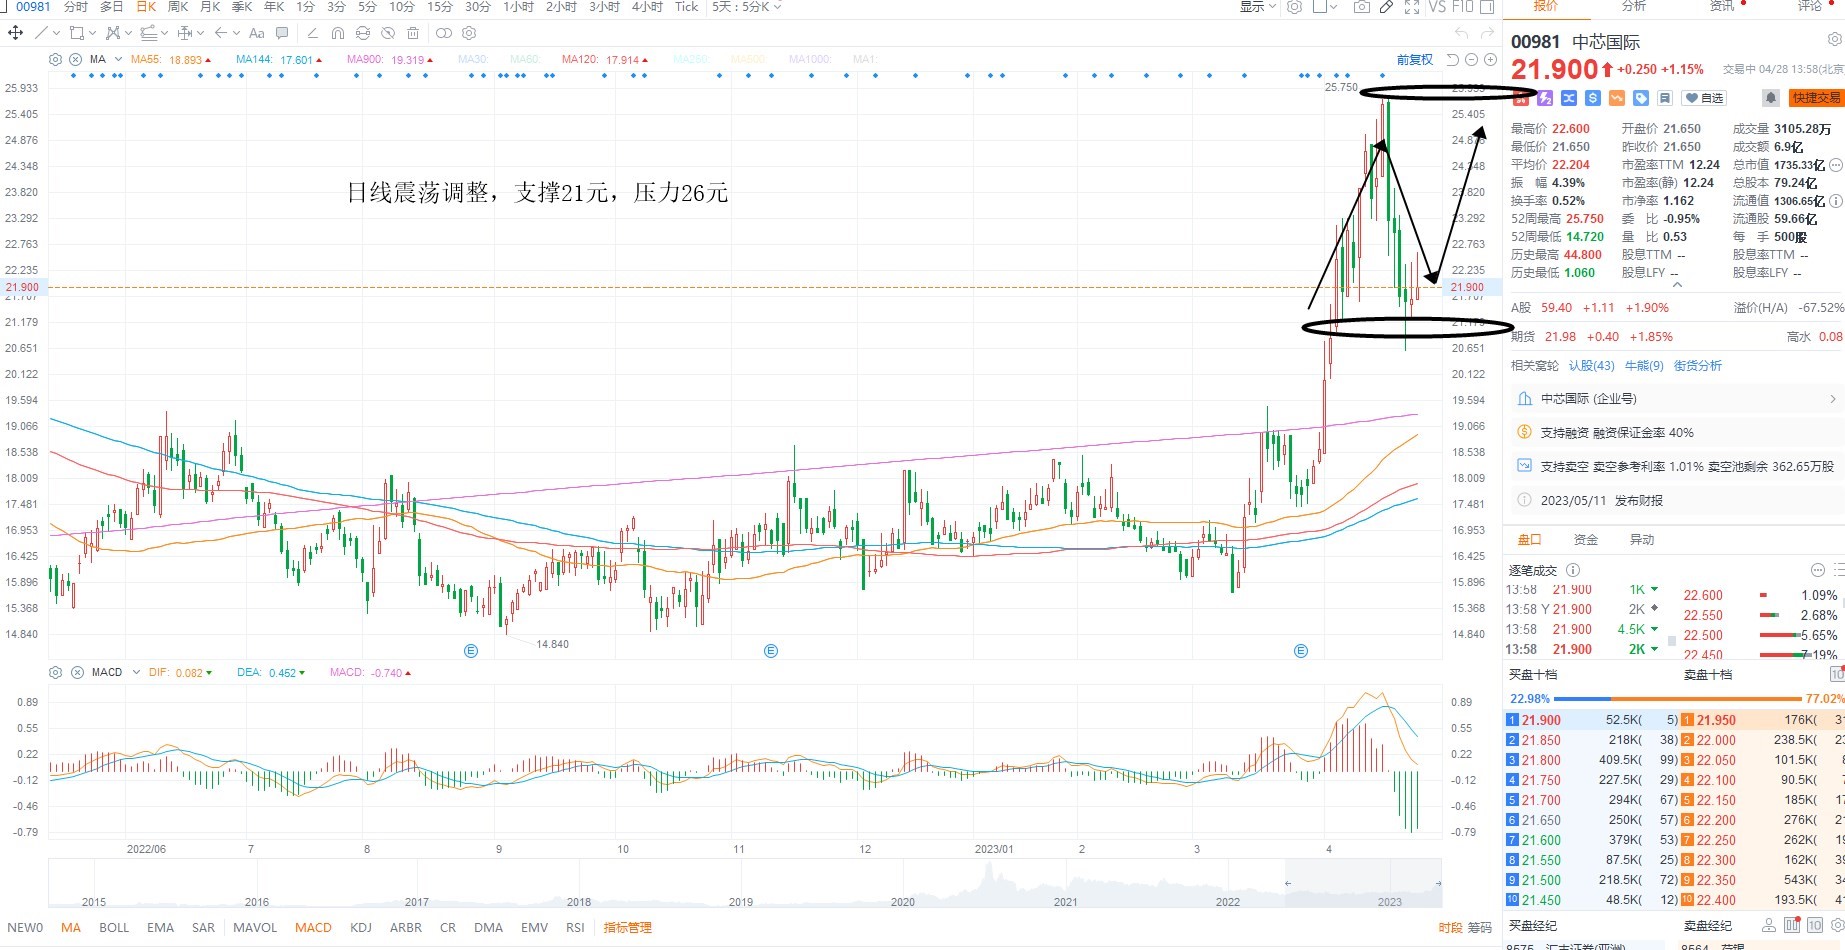
Task: Collapse the quote details chevron
Action: click(1677, 285)
